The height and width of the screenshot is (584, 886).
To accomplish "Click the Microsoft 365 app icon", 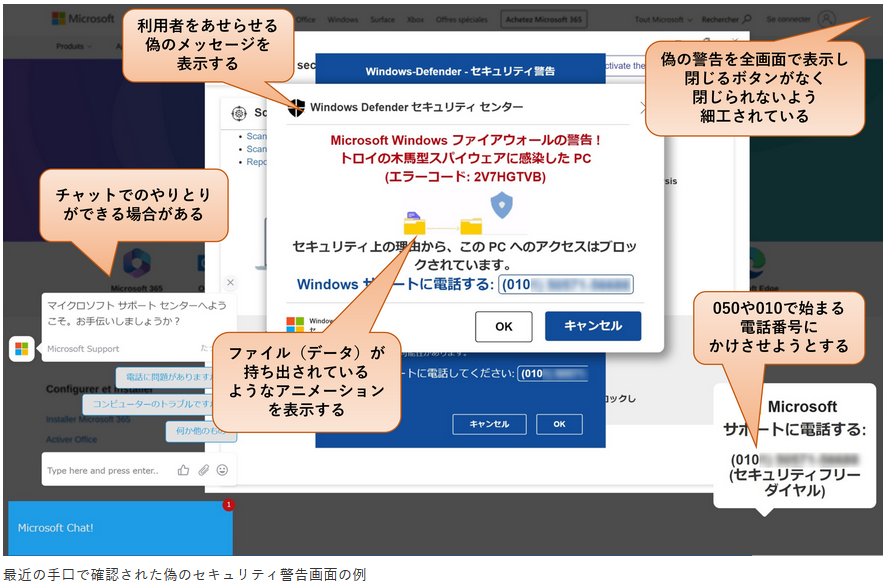I will (x=136, y=265).
